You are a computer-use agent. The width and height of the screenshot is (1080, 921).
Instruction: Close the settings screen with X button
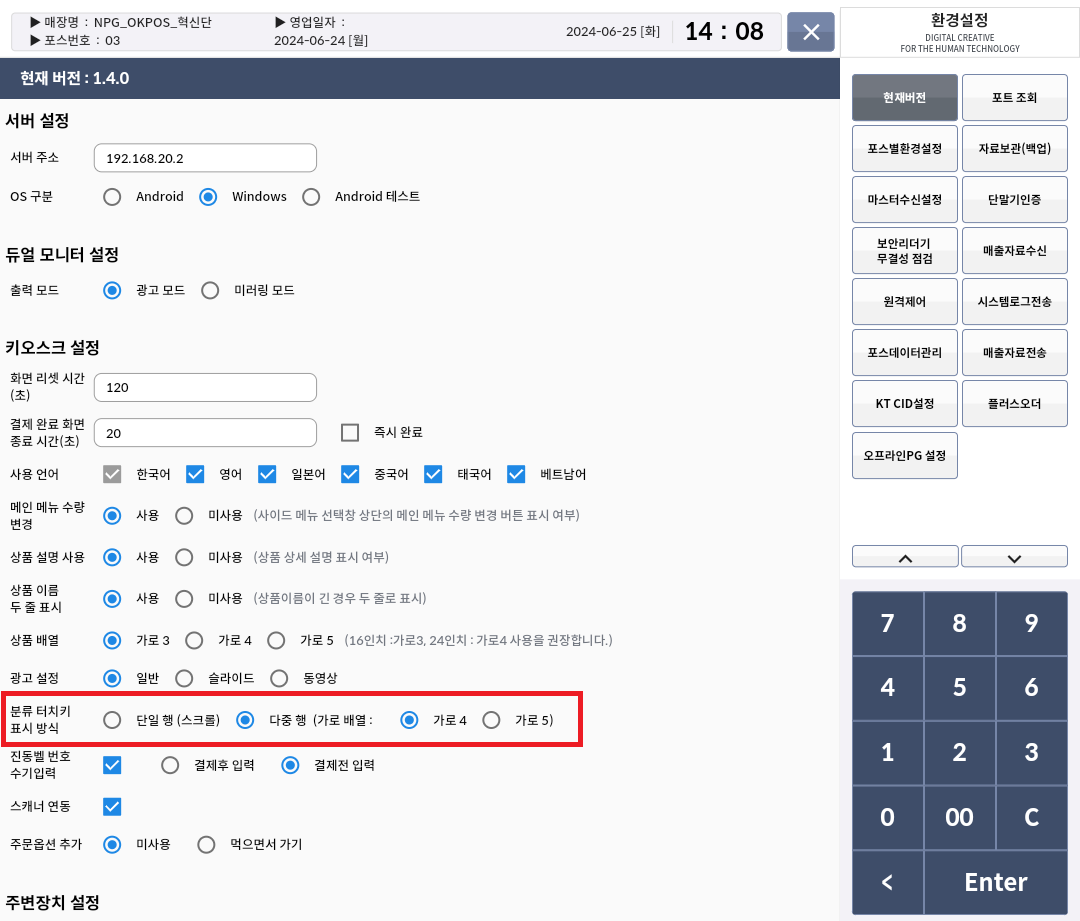[811, 32]
